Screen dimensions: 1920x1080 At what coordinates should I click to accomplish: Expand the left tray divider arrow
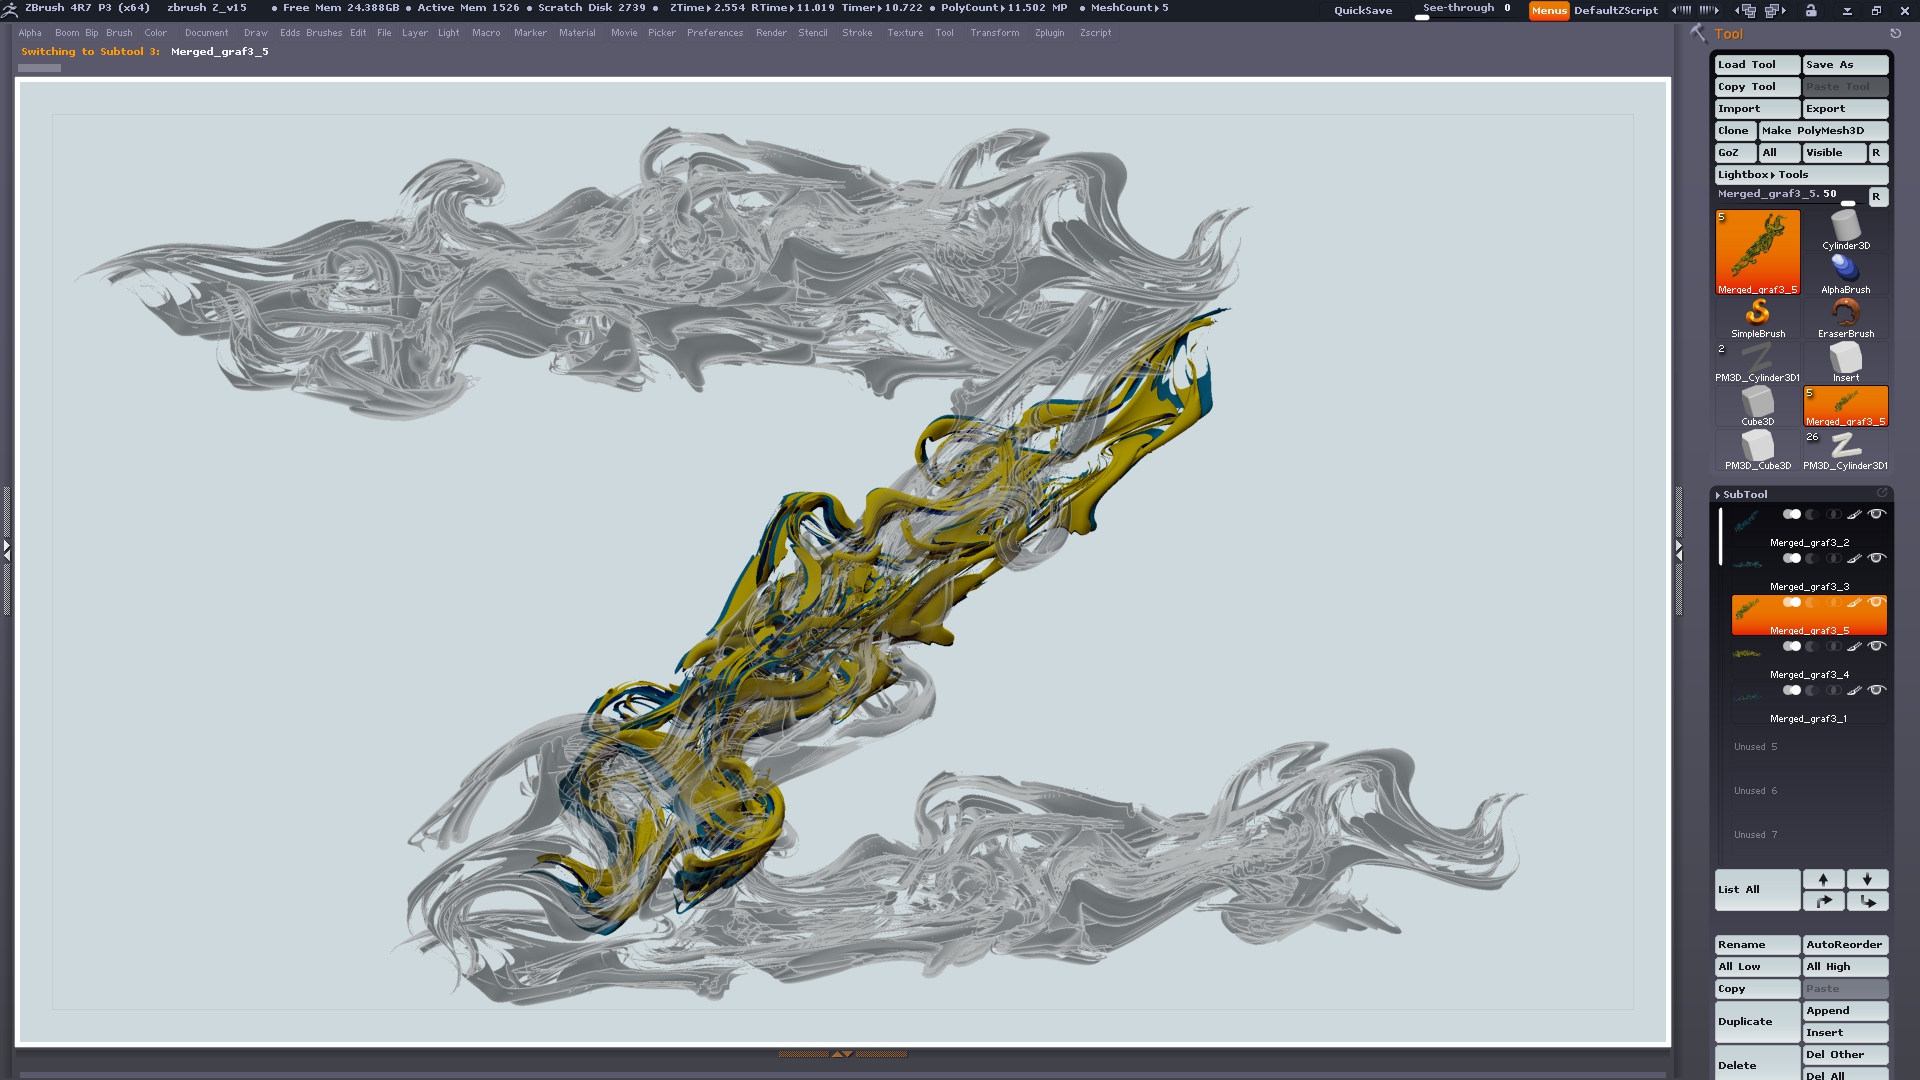pos(6,549)
